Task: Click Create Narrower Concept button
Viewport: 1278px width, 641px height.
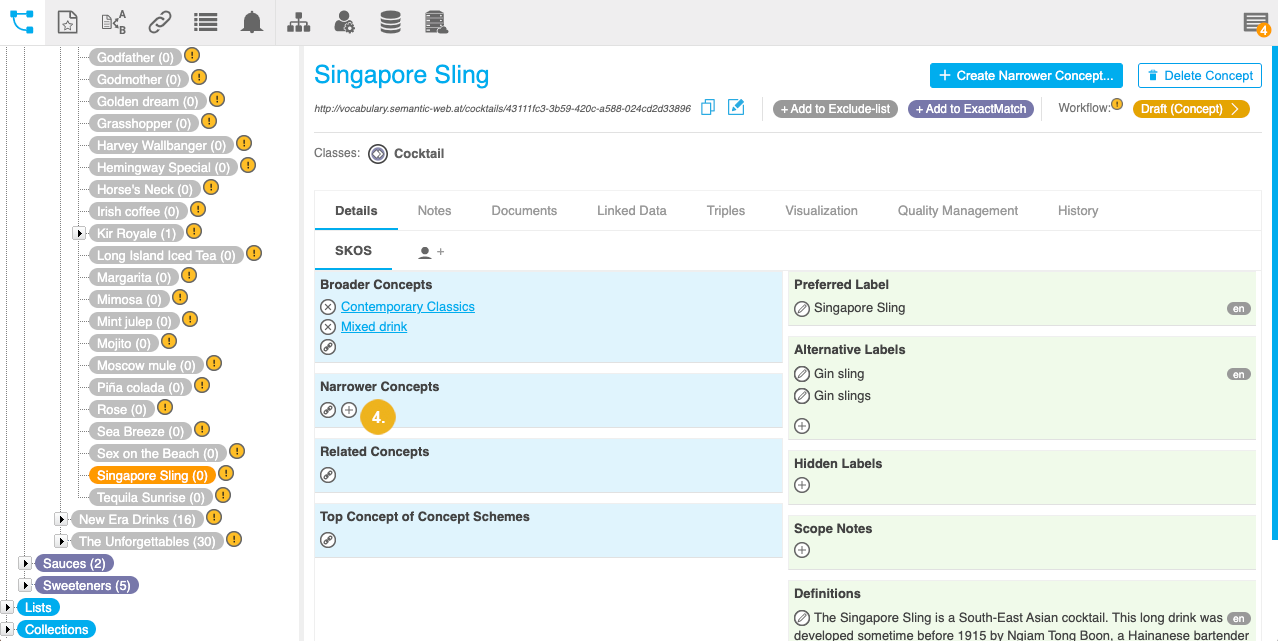Action: click(x=1026, y=75)
